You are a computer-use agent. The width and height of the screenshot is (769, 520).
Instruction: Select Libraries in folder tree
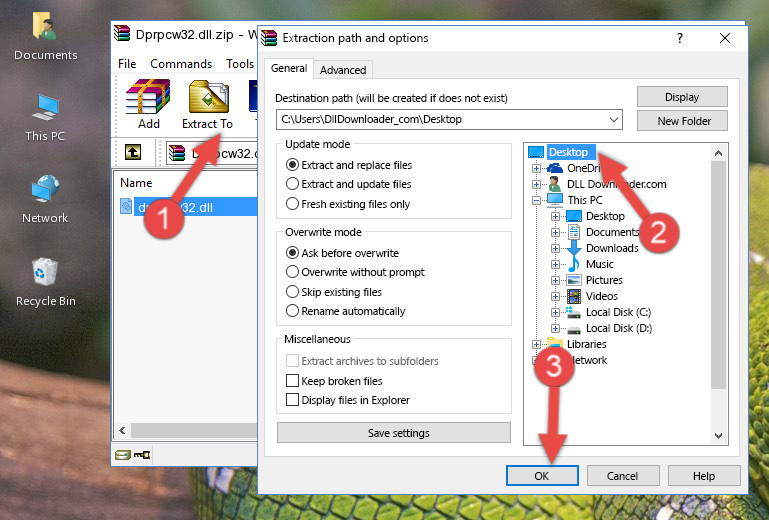(x=587, y=344)
